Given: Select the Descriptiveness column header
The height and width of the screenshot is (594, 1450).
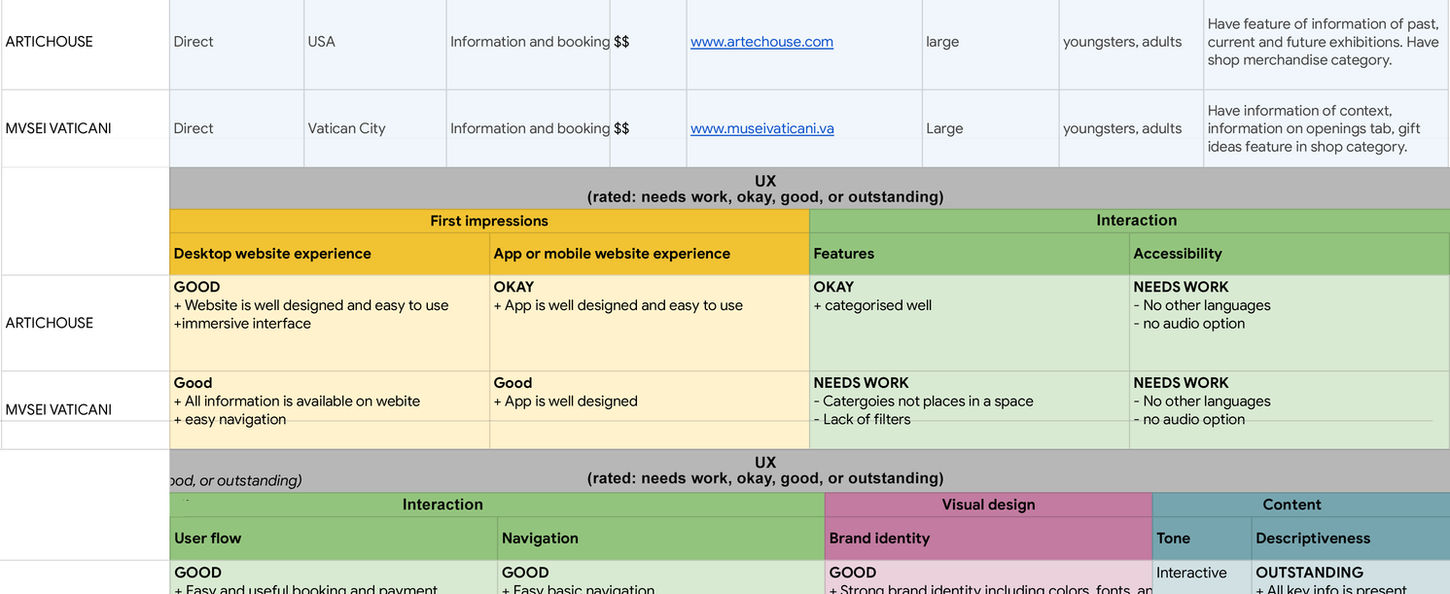Looking at the screenshot, I should tap(1350, 538).
